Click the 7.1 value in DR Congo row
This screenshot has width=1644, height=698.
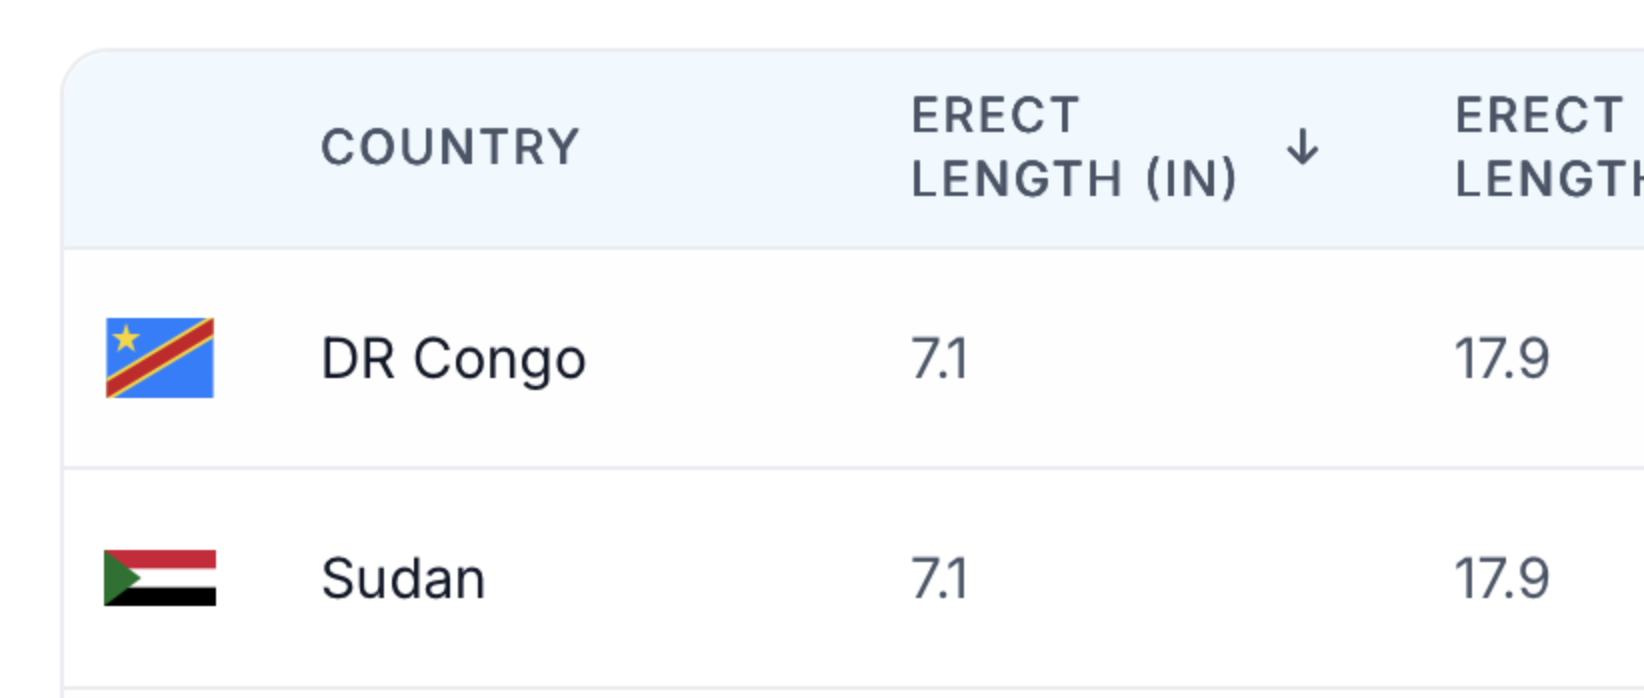(939, 359)
